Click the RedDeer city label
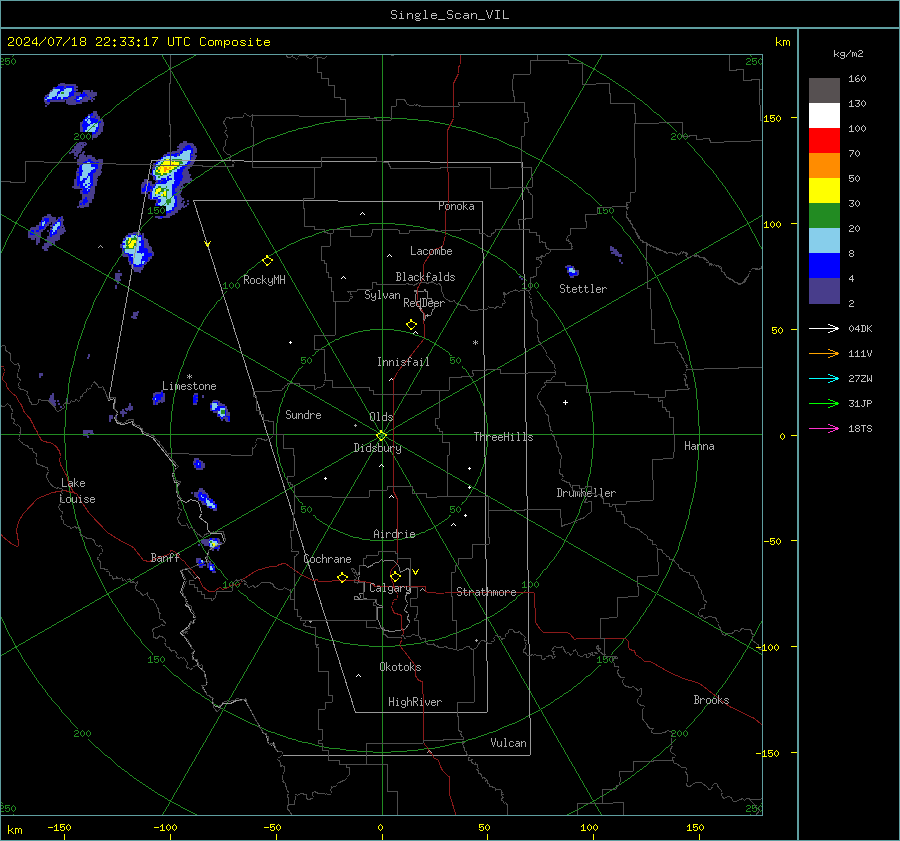This screenshot has height=841, width=900. [x=424, y=303]
